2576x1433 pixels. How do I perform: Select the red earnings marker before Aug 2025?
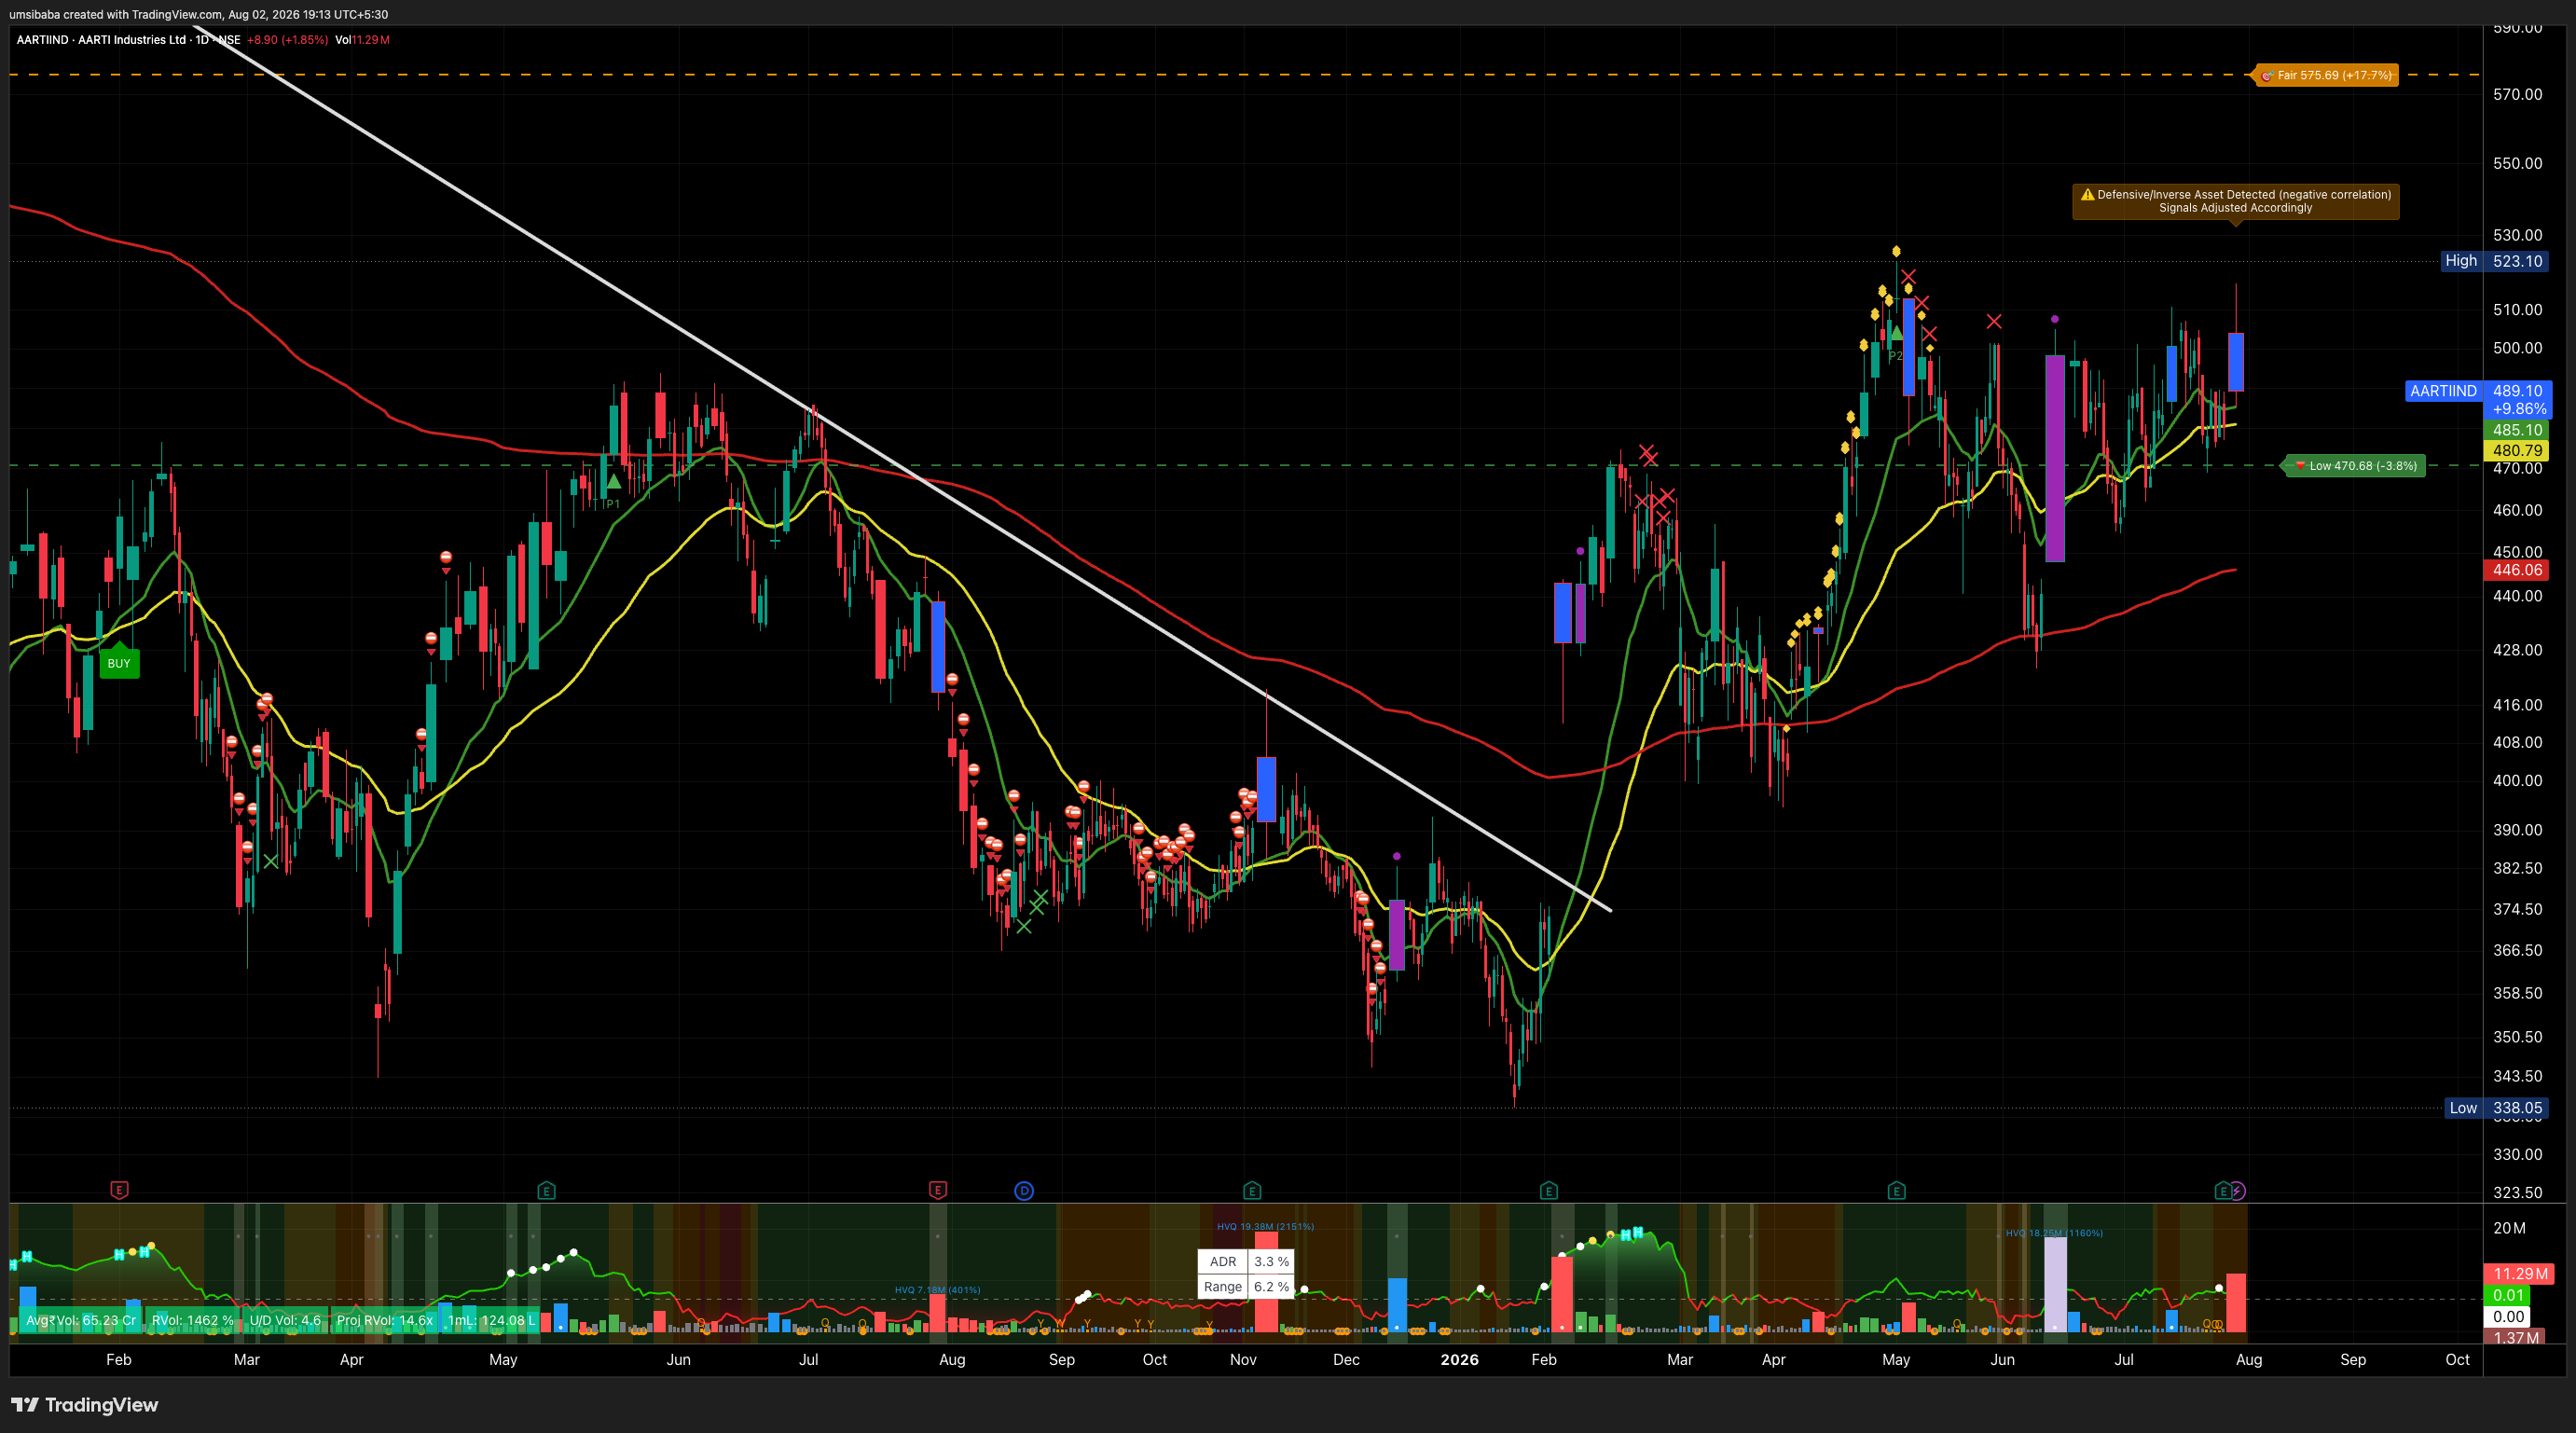tap(938, 1190)
